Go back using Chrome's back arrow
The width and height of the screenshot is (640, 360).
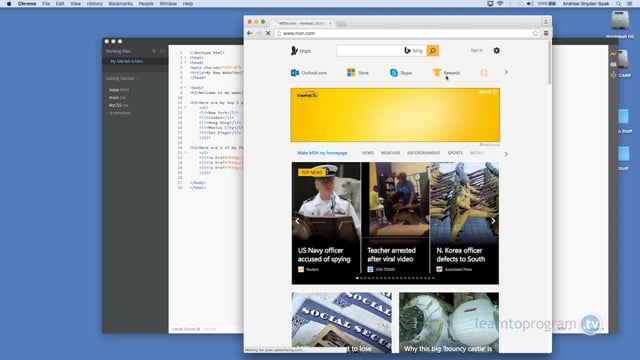[250, 33]
